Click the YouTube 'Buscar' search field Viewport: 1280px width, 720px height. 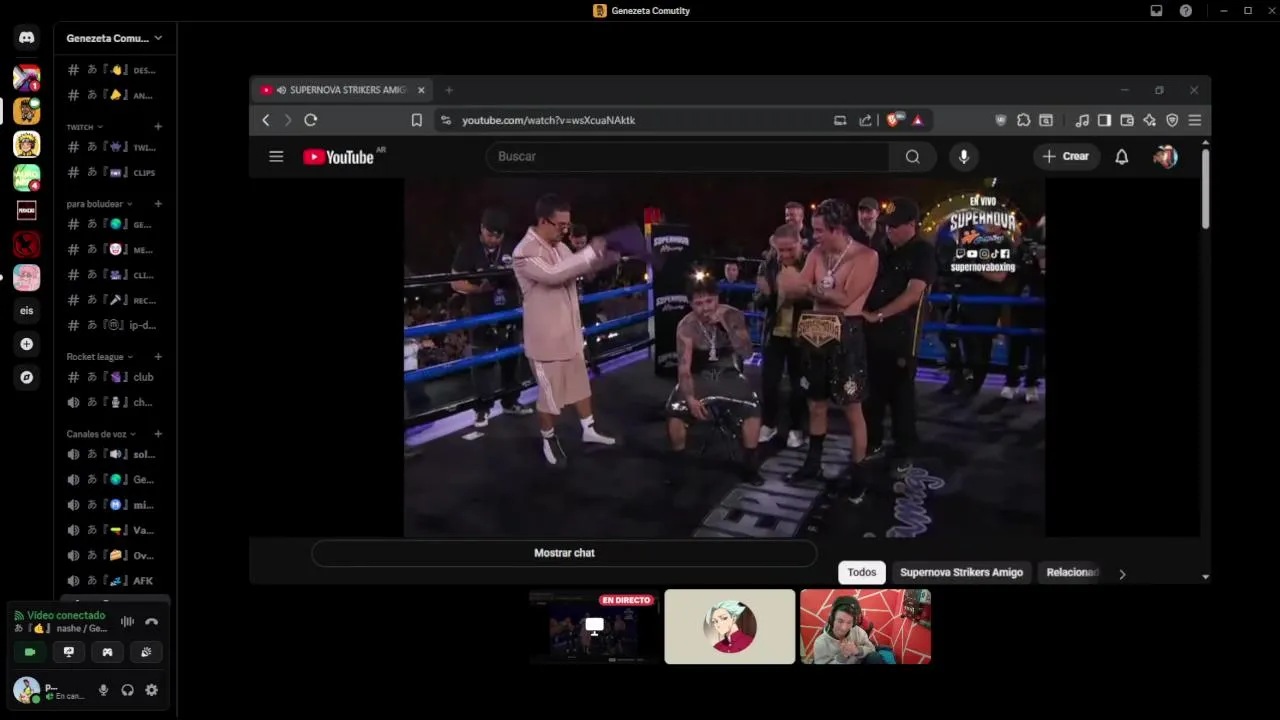(688, 156)
